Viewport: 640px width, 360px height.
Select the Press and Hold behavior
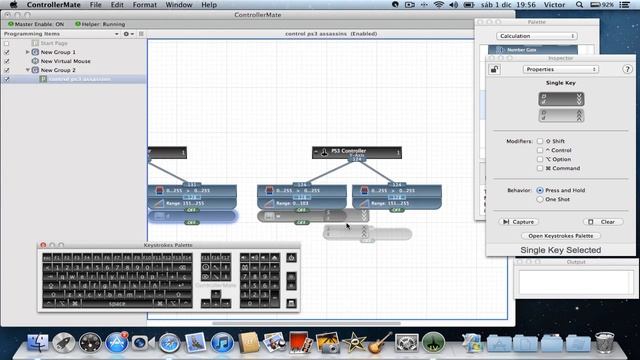pyautogui.click(x=540, y=190)
